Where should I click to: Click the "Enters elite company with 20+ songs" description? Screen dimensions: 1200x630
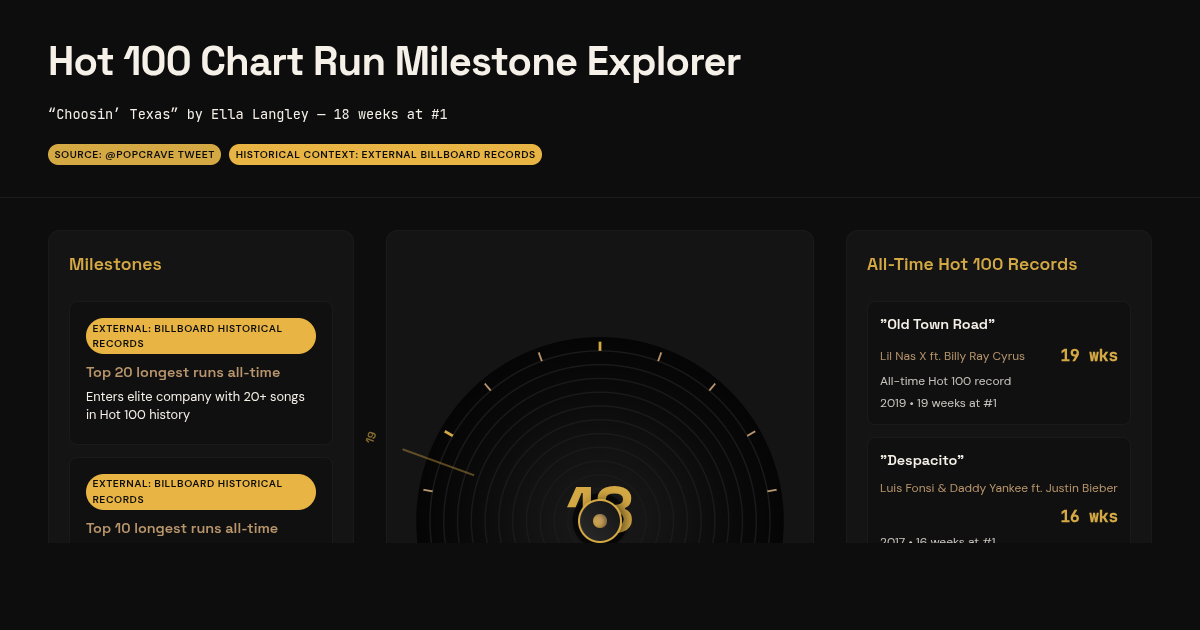pyautogui.click(x=195, y=405)
